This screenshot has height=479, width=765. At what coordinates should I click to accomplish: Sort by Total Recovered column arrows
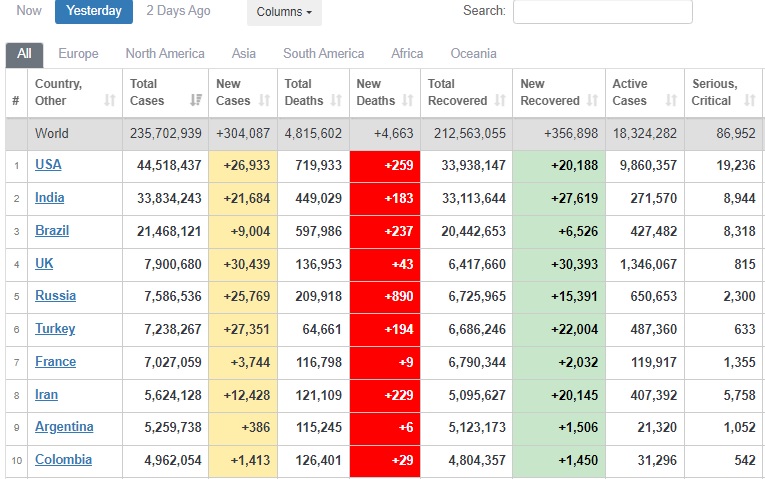tap(500, 100)
